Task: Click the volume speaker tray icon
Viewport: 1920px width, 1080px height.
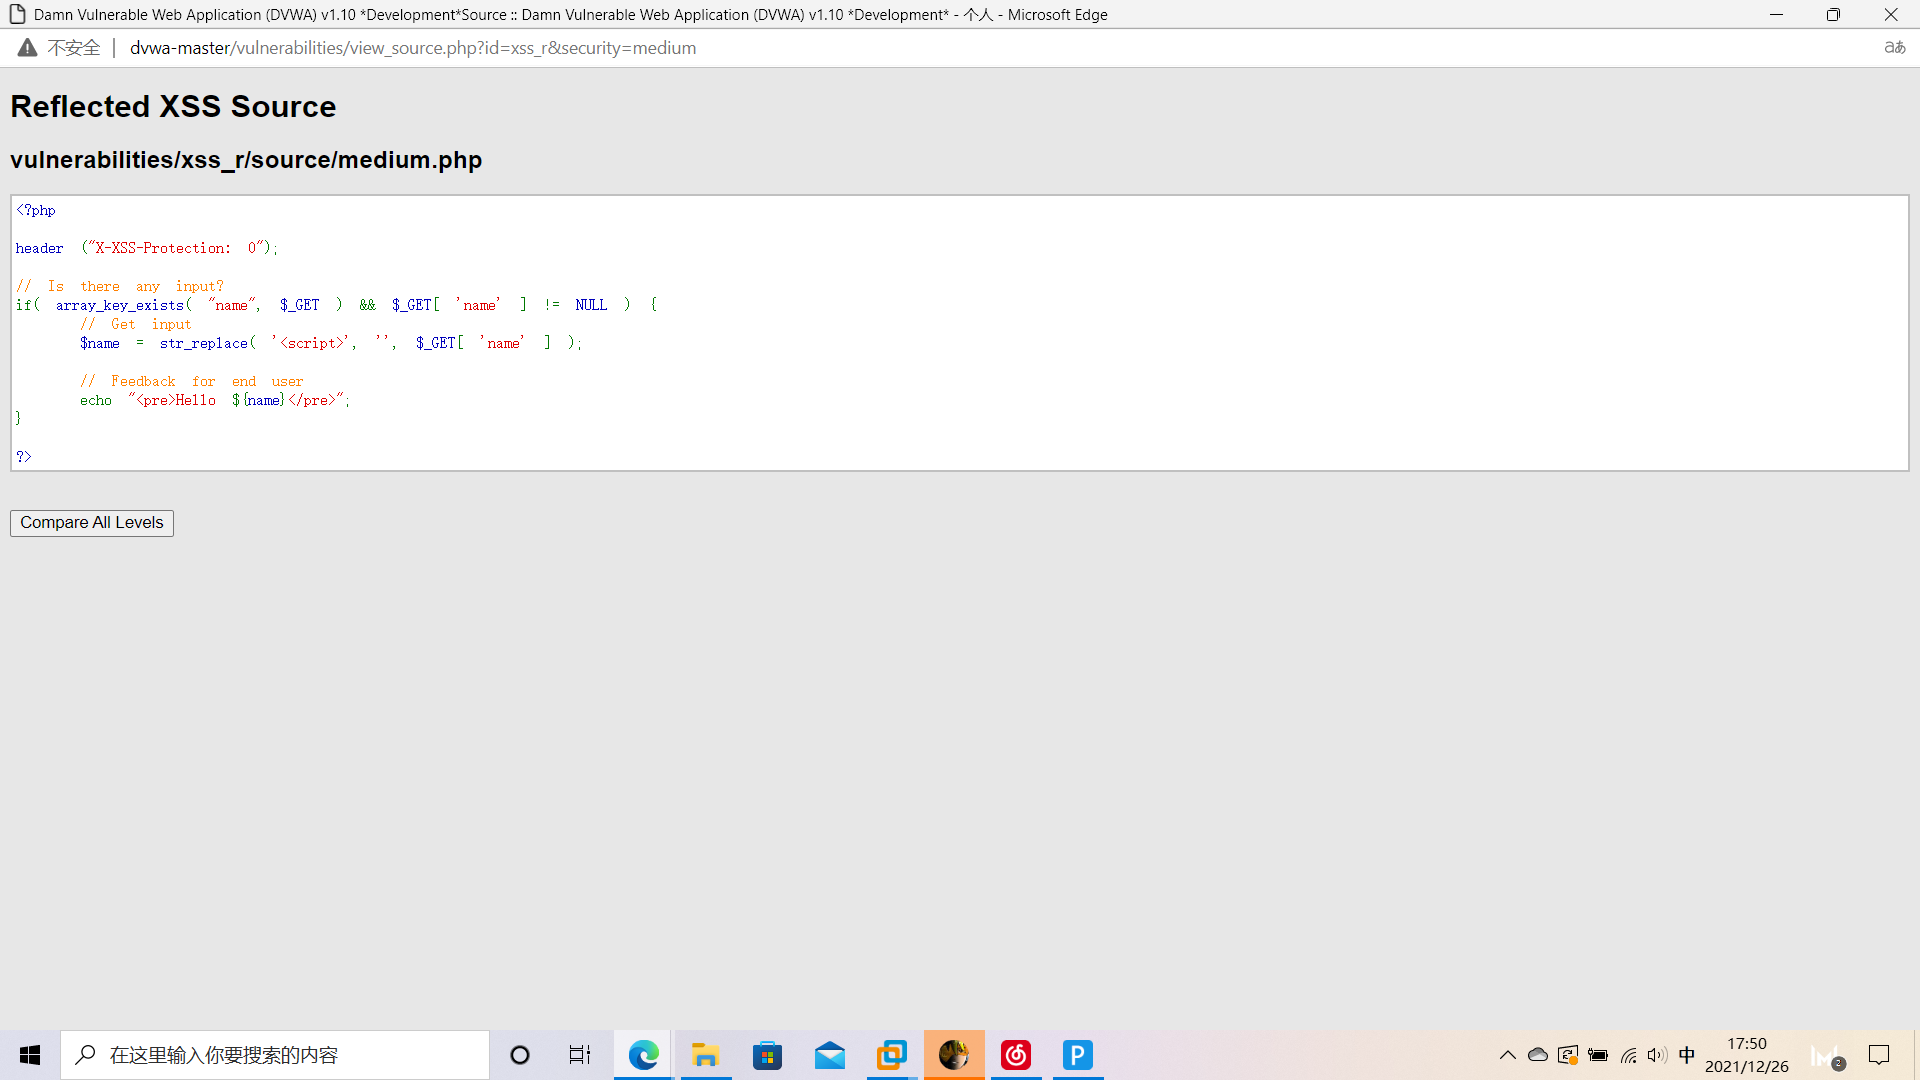Action: [x=1657, y=1055]
